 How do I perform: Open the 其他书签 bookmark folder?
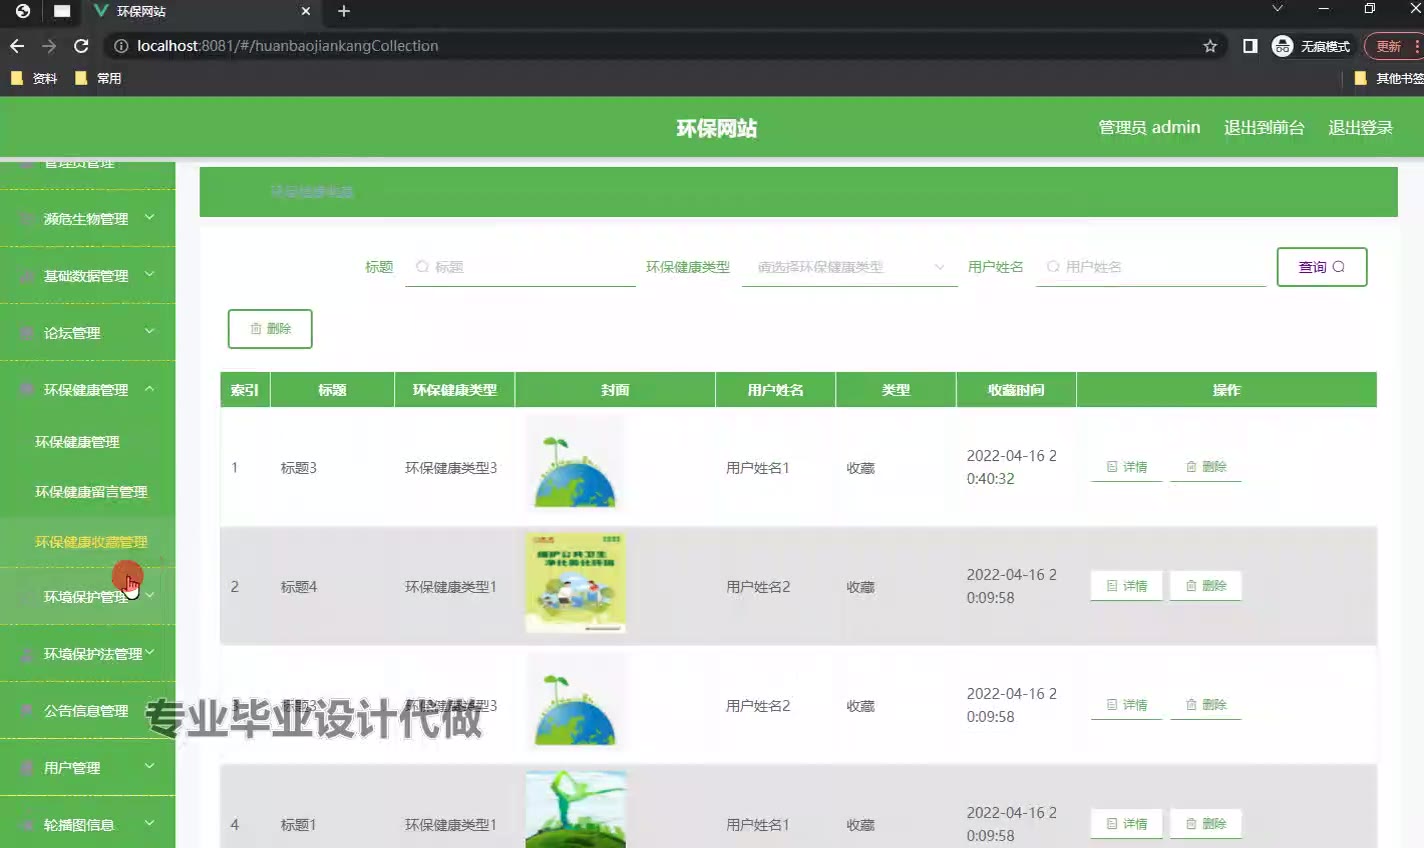click(x=1390, y=78)
